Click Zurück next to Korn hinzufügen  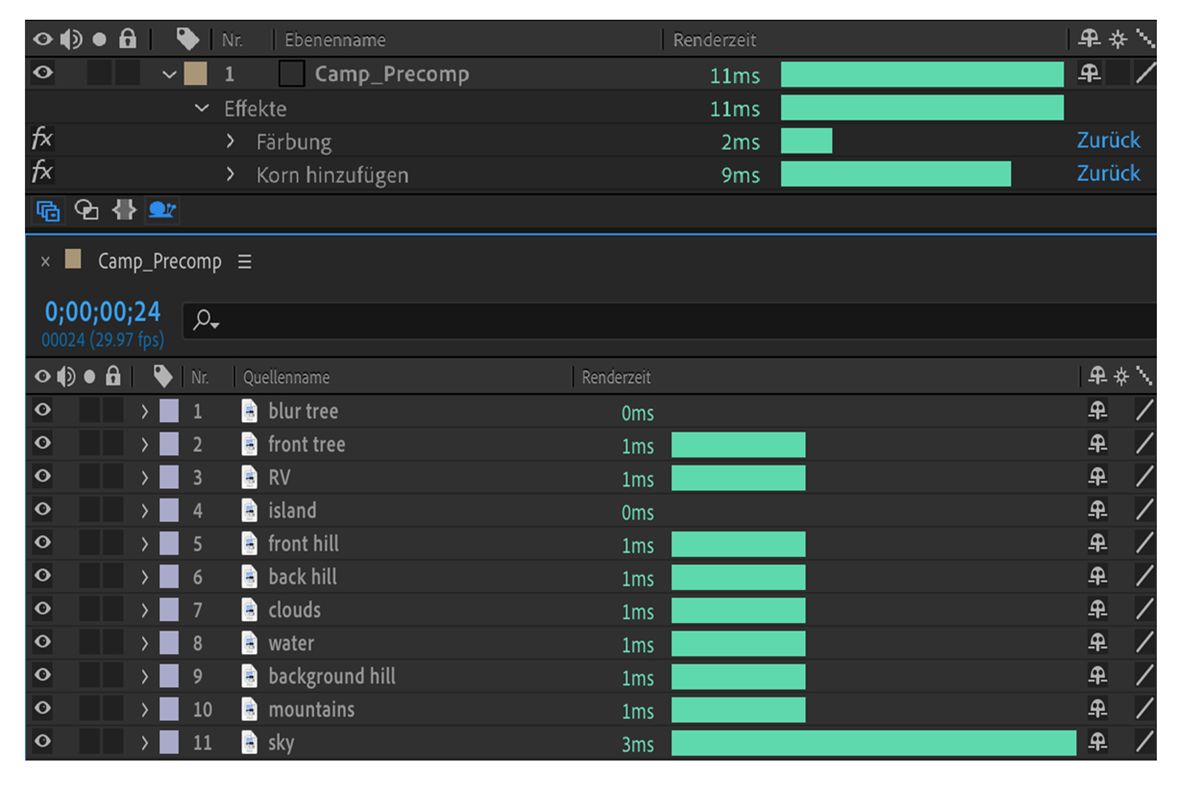[1108, 174]
